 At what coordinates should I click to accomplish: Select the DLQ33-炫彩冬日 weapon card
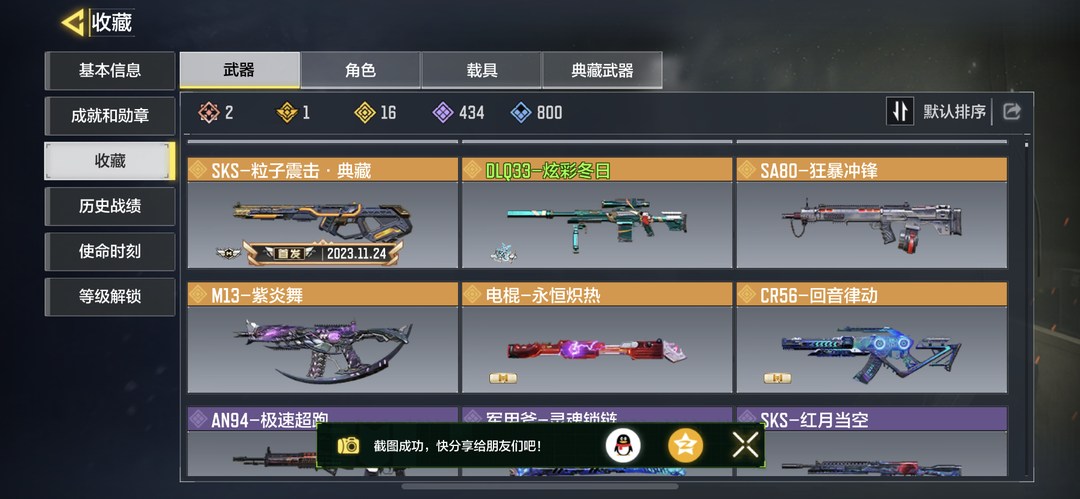tap(596, 213)
